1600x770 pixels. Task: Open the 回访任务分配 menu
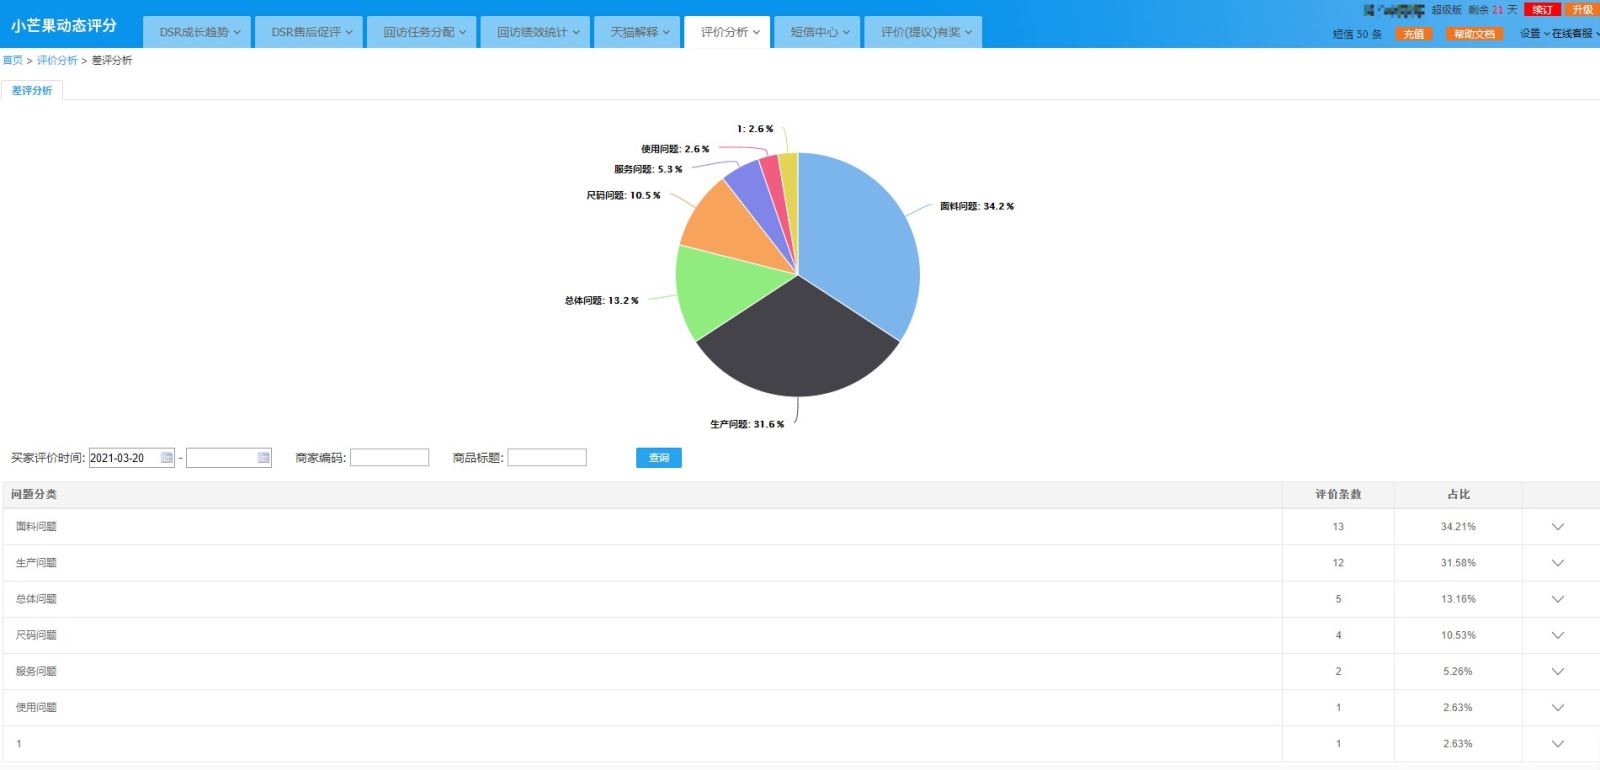(424, 32)
